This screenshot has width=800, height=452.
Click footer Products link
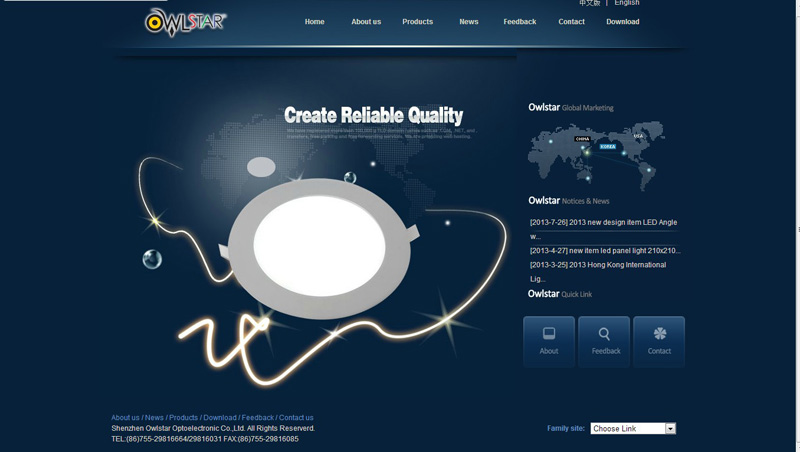[183, 417]
